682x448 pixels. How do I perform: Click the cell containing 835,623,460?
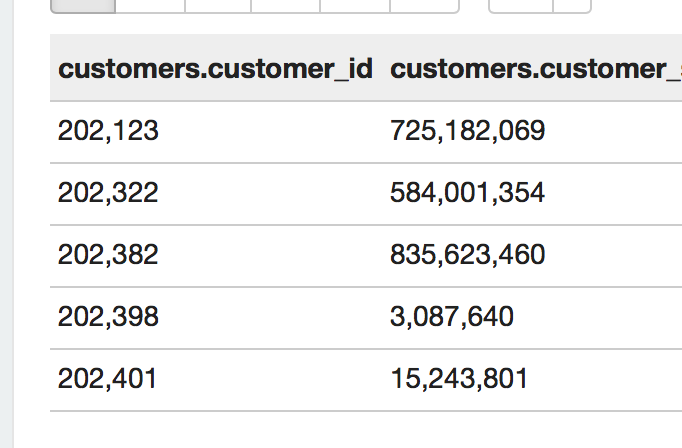(467, 255)
